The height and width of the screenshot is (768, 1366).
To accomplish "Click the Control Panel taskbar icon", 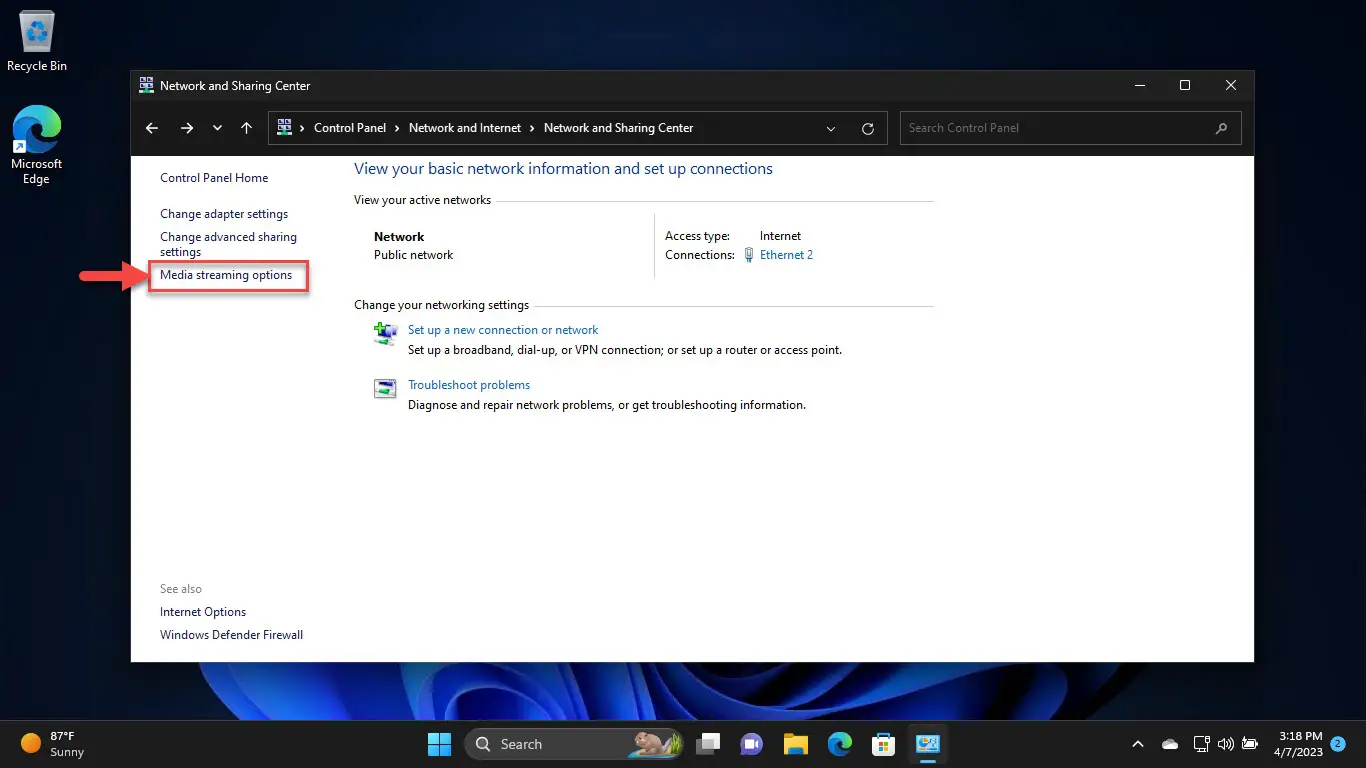I will click(x=927, y=744).
